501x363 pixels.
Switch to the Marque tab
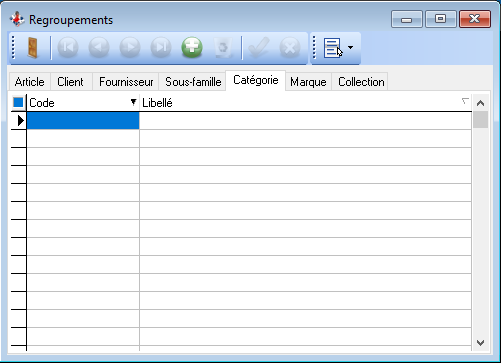pos(308,82)
